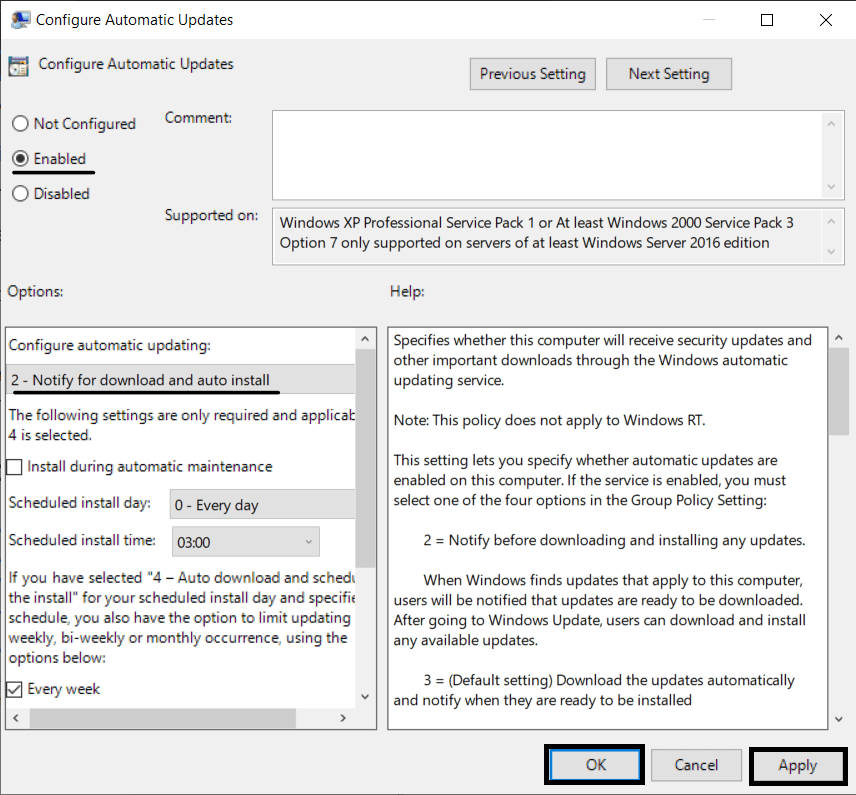This screenshot has height=795, width=856.
Task: Click the 'Comment:' label
Action: pos(198,118)
